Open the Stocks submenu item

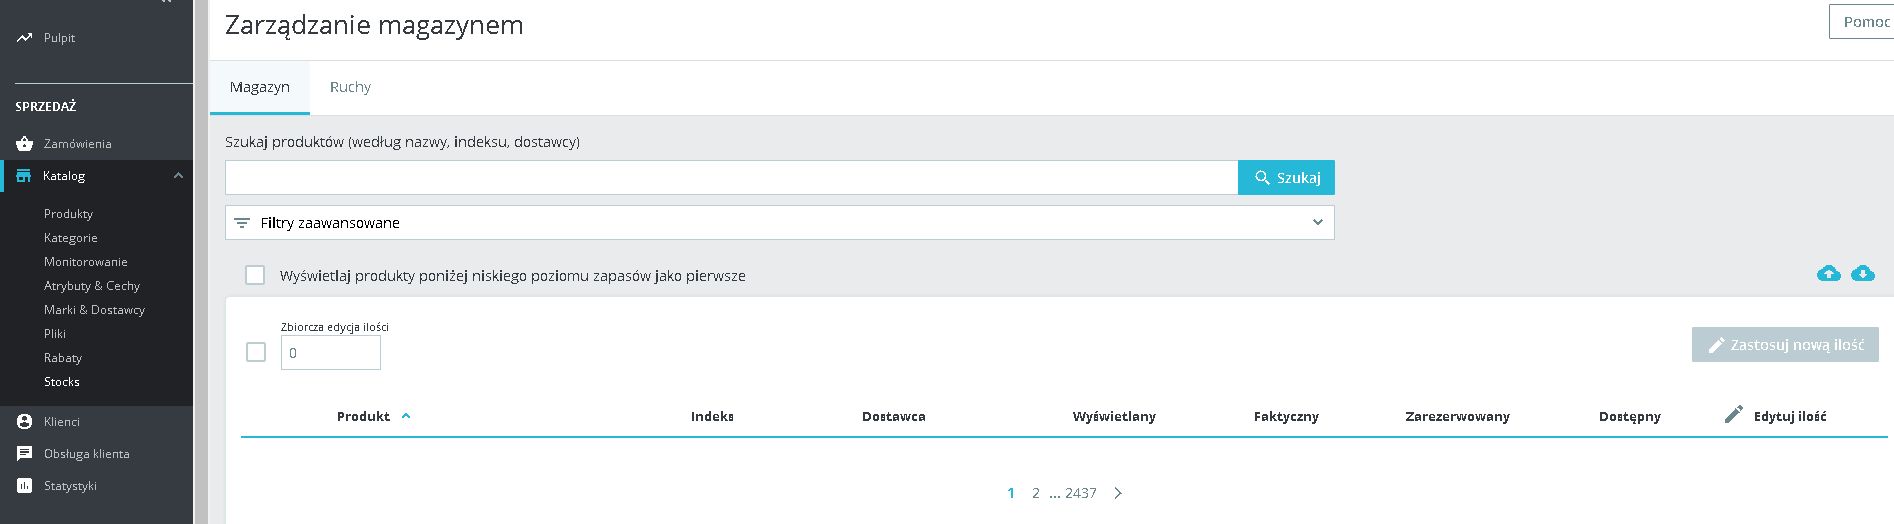pos(62,382)
